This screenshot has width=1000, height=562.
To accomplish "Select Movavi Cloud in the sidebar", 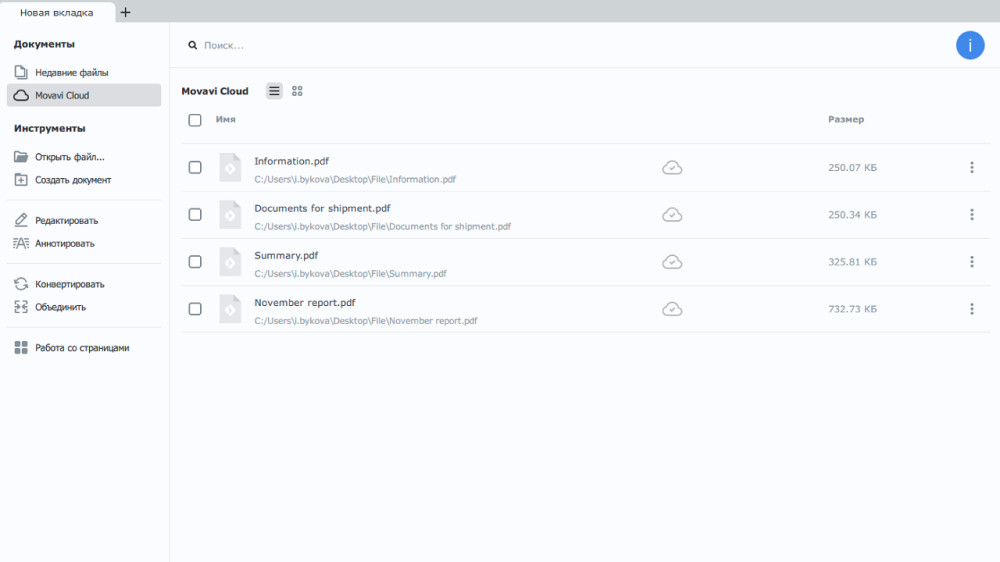I will (84, 95).
